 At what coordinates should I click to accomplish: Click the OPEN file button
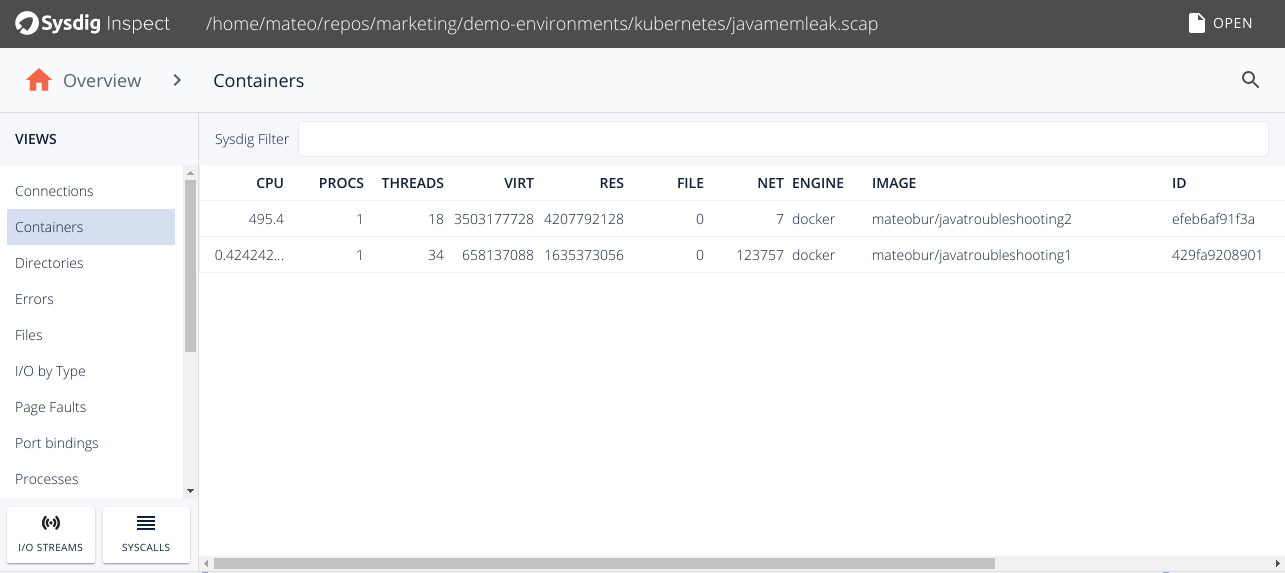click(x=1221, y=23)
